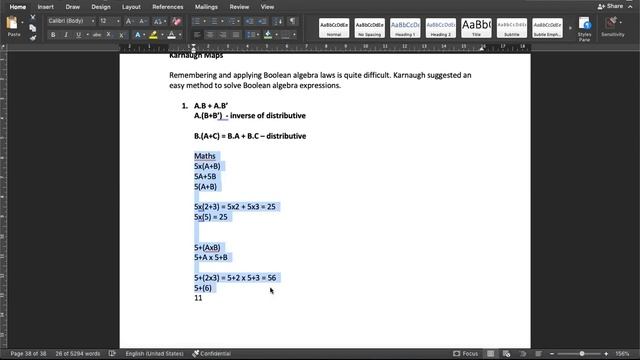
Task: Start a numbered list
Action: click(214, 21)
